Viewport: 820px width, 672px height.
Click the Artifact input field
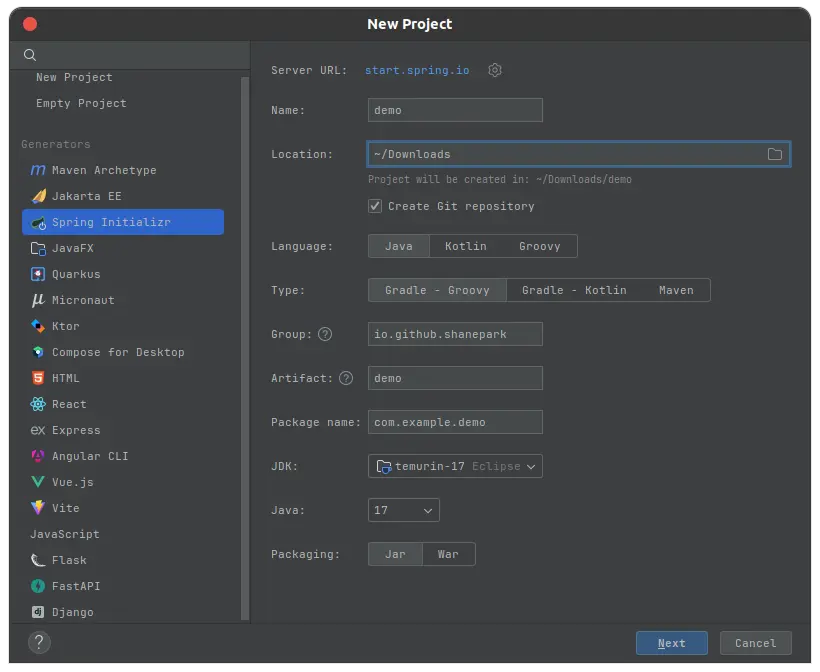tap(455, 378)
